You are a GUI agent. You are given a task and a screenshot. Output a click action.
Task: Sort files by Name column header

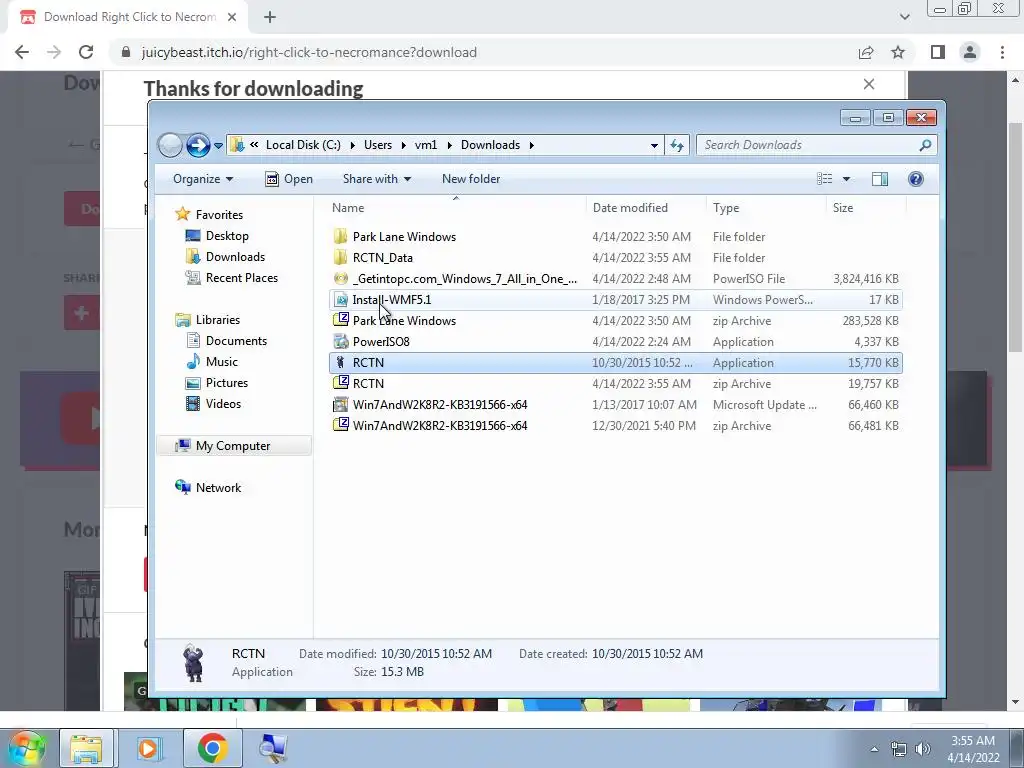coord(348,208)
